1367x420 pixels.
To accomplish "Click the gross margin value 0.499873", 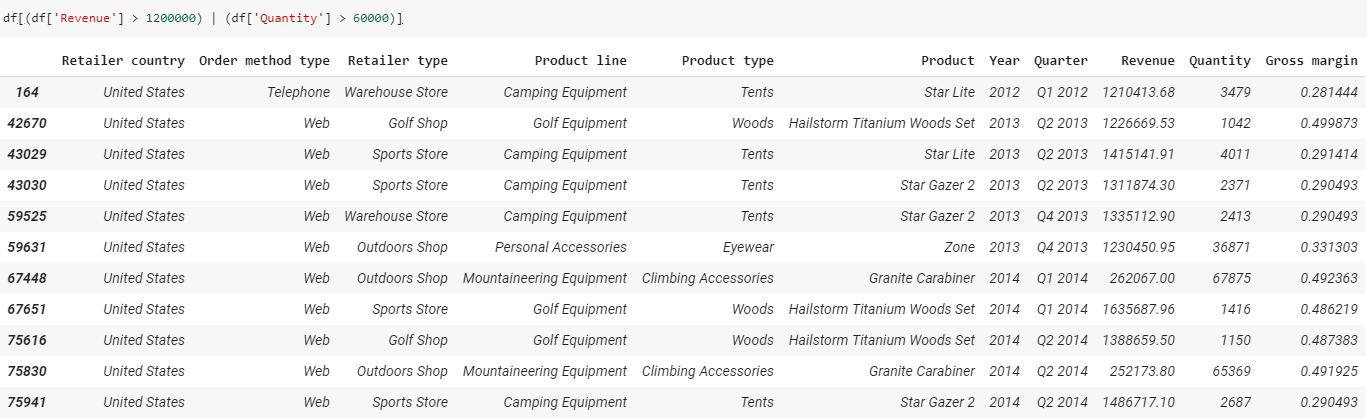I will pyautogui.click(x=1329, y=123).
